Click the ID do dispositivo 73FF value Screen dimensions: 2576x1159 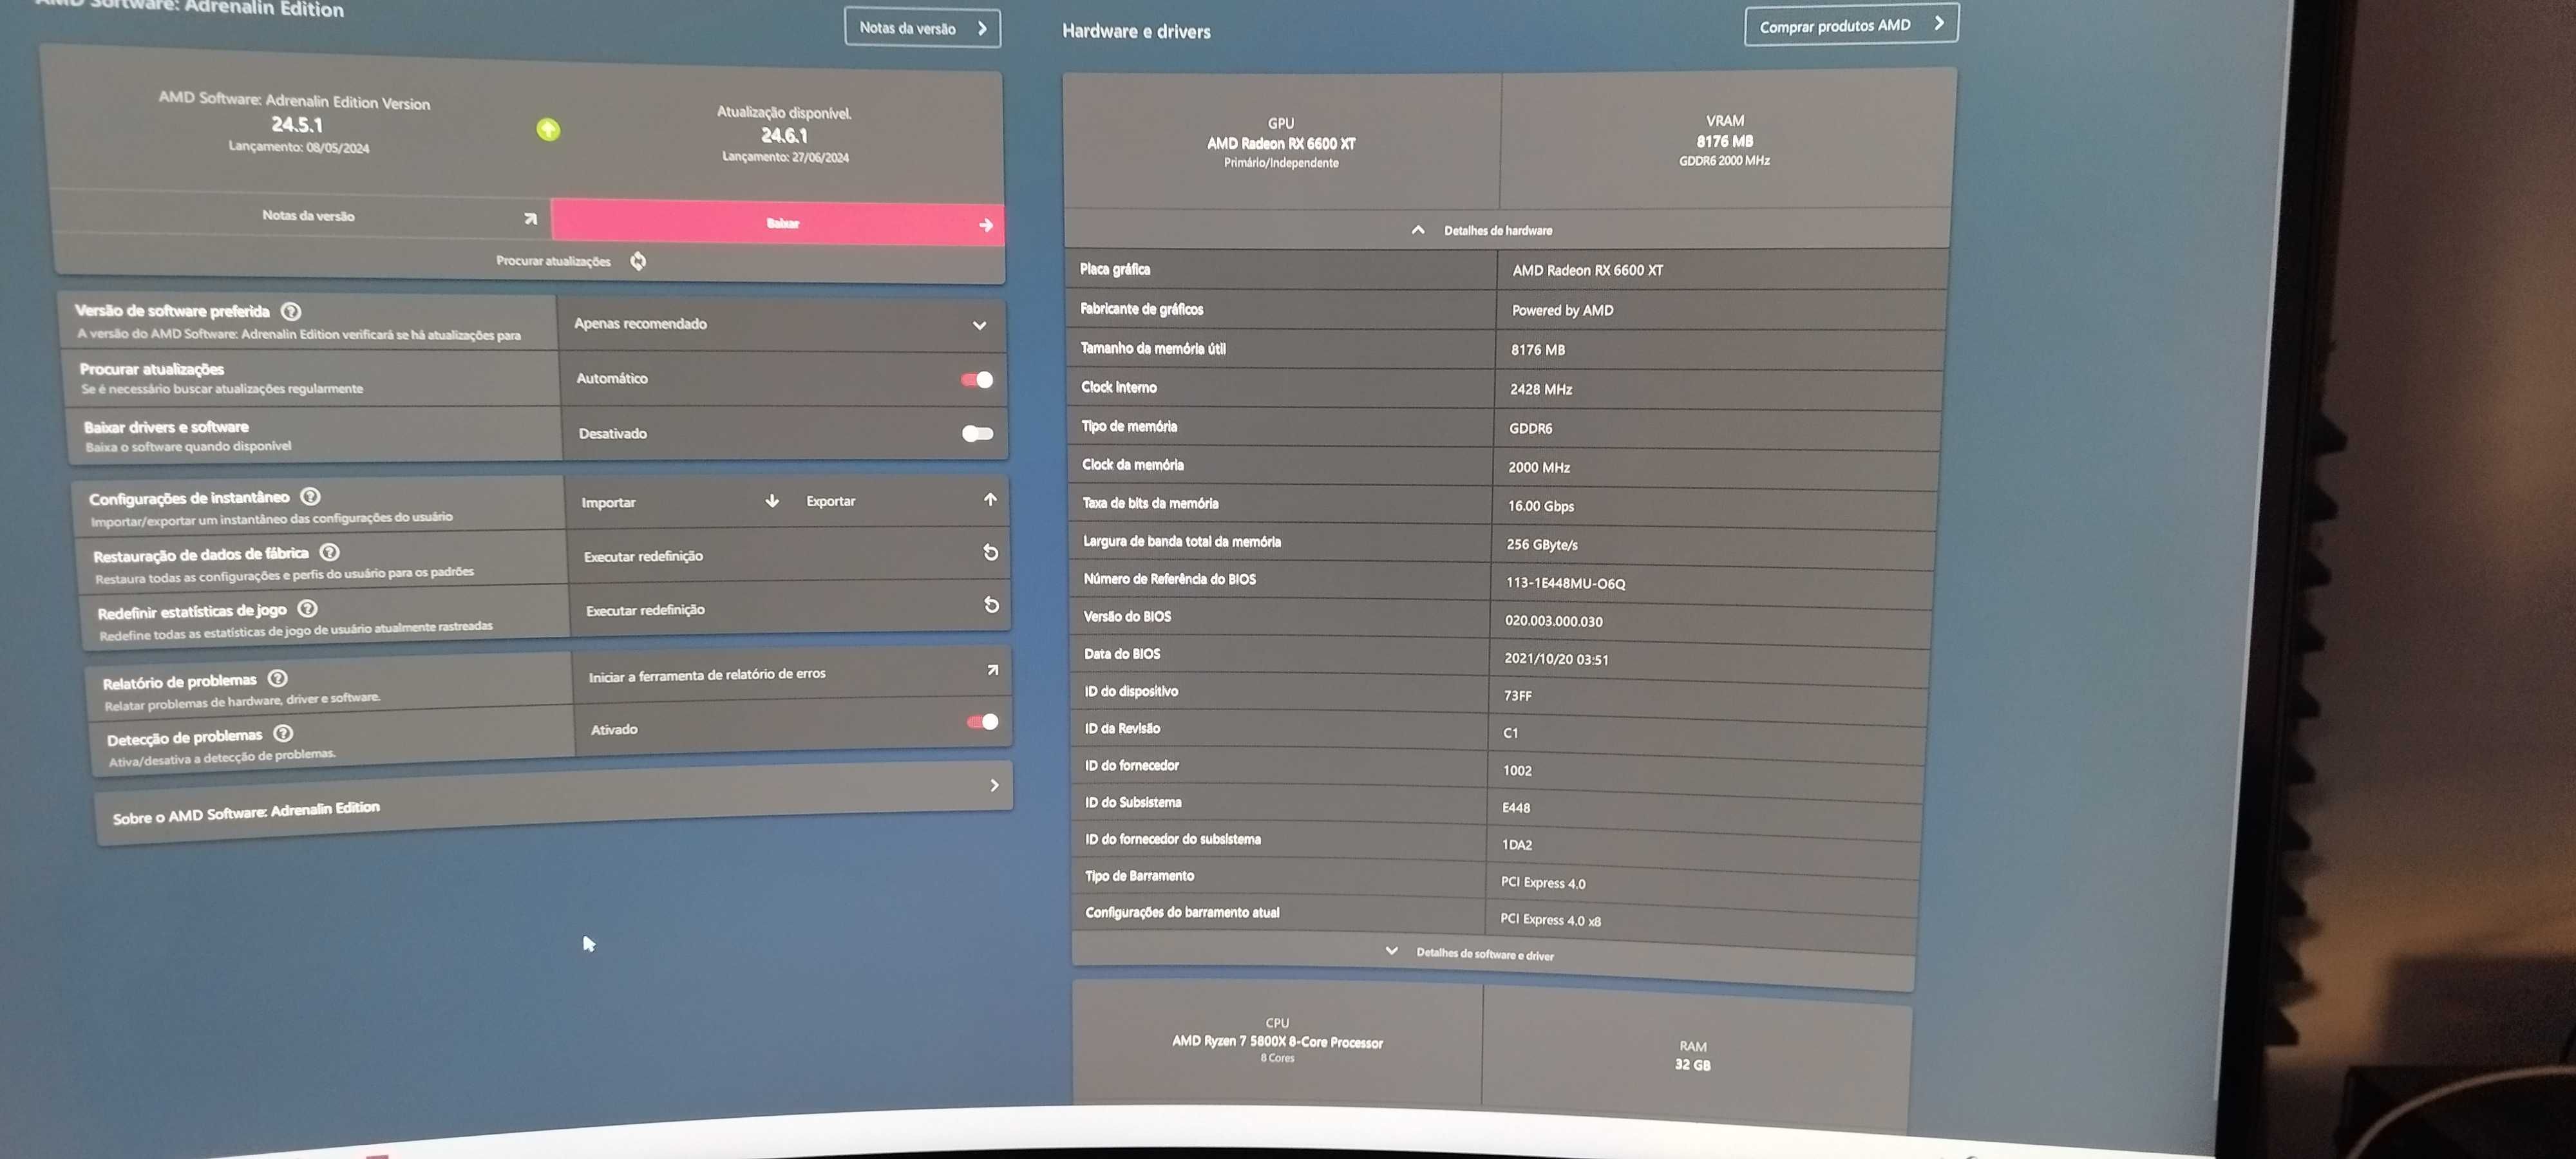[x=1518, y=696]
